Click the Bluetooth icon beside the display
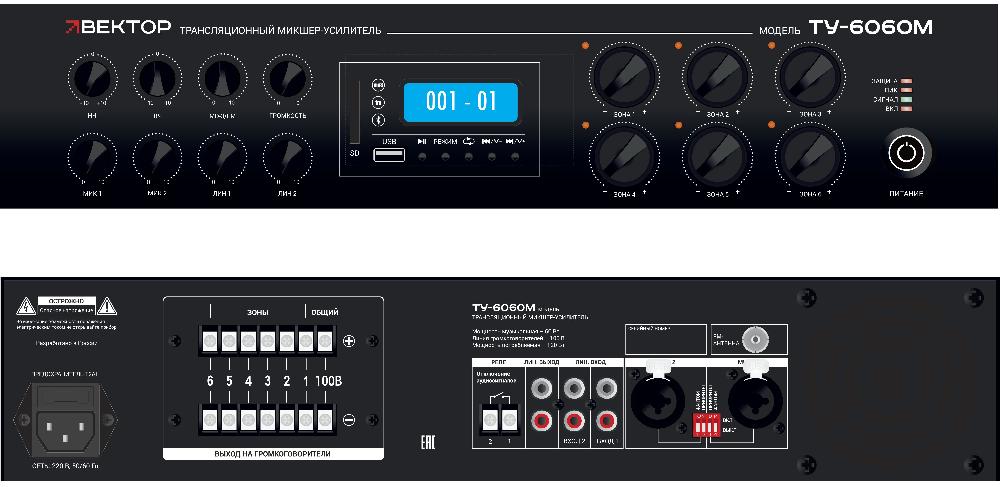This screenshot has width=1000, height=487. (379, 121)
